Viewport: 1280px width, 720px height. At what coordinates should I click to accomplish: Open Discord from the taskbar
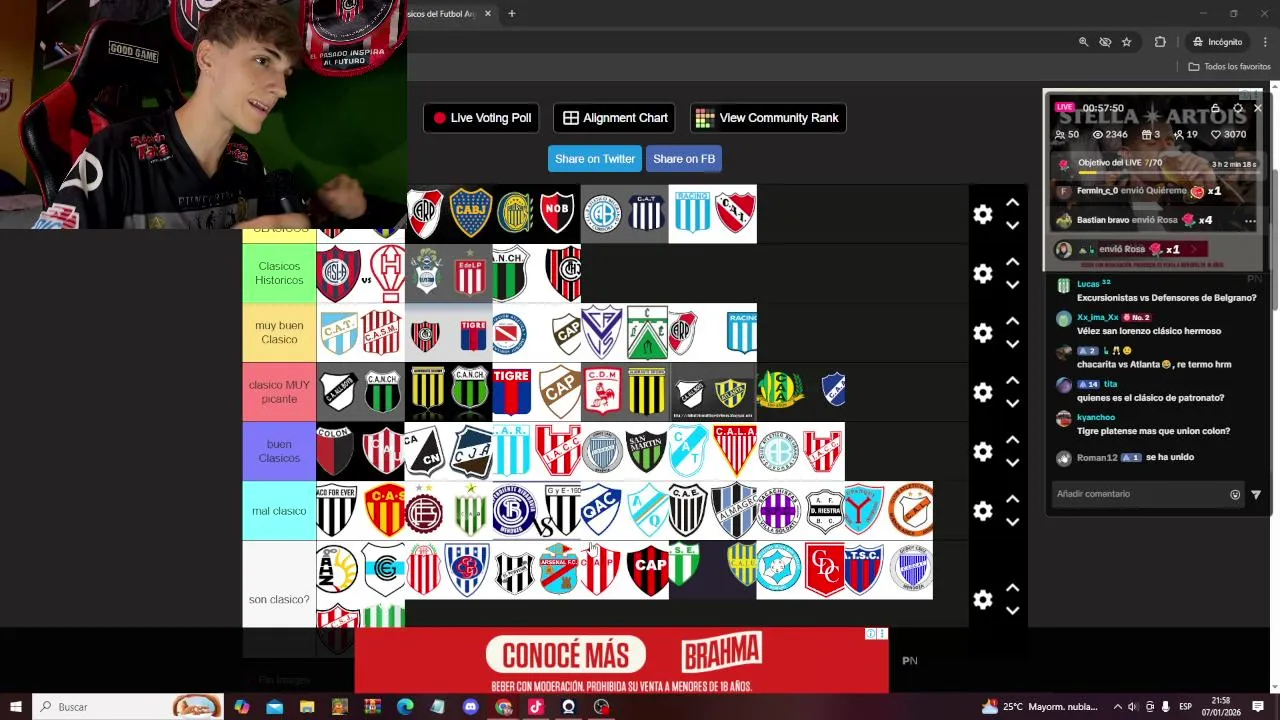471,707
